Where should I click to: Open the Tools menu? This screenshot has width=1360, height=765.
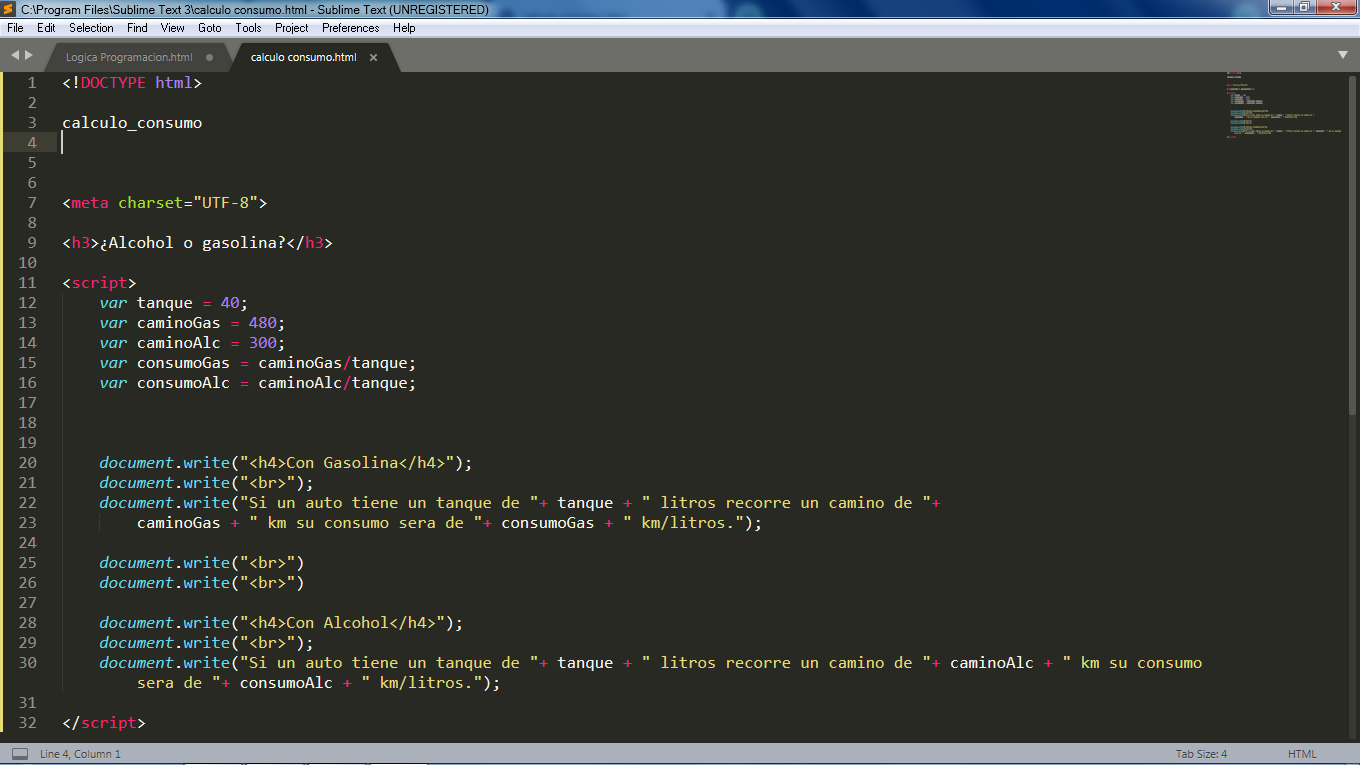(x=249, y=28)
